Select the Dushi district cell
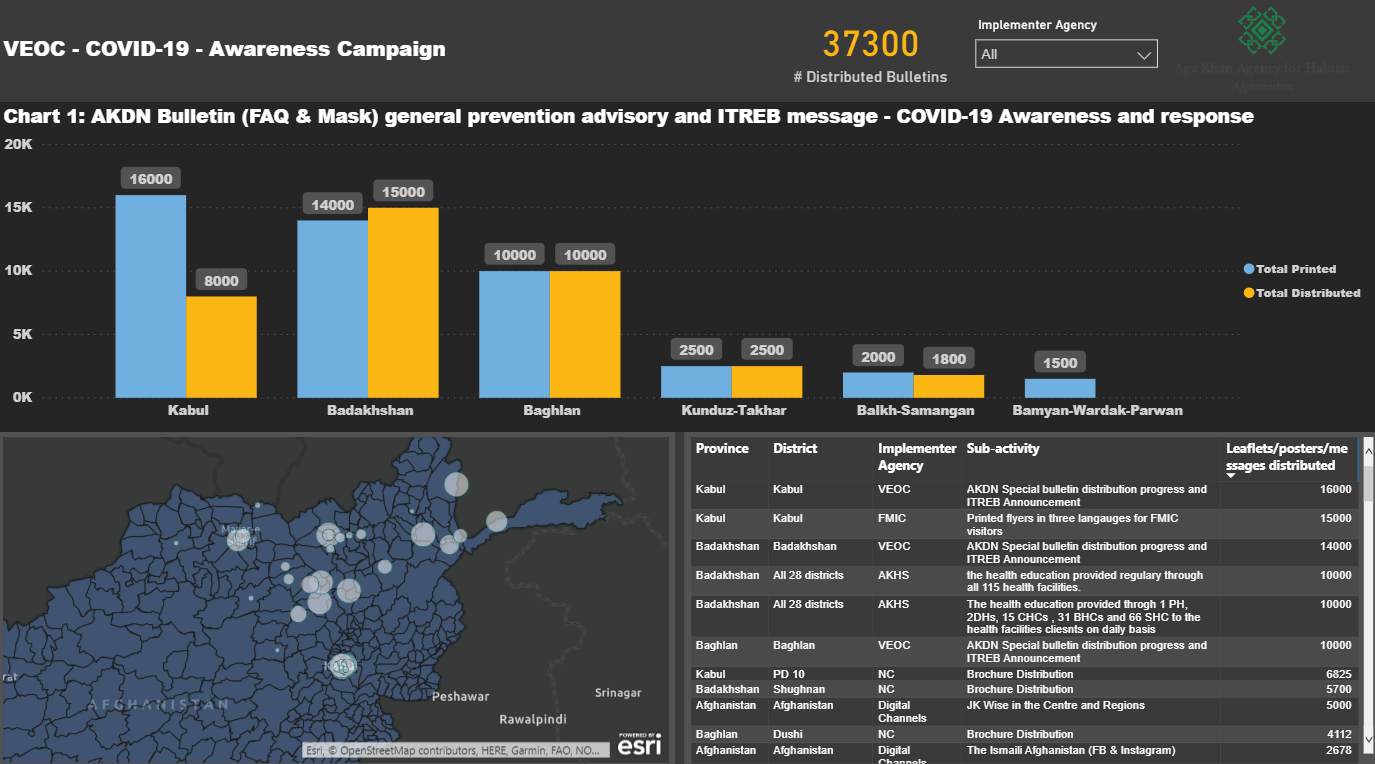 tap(789, 734)
